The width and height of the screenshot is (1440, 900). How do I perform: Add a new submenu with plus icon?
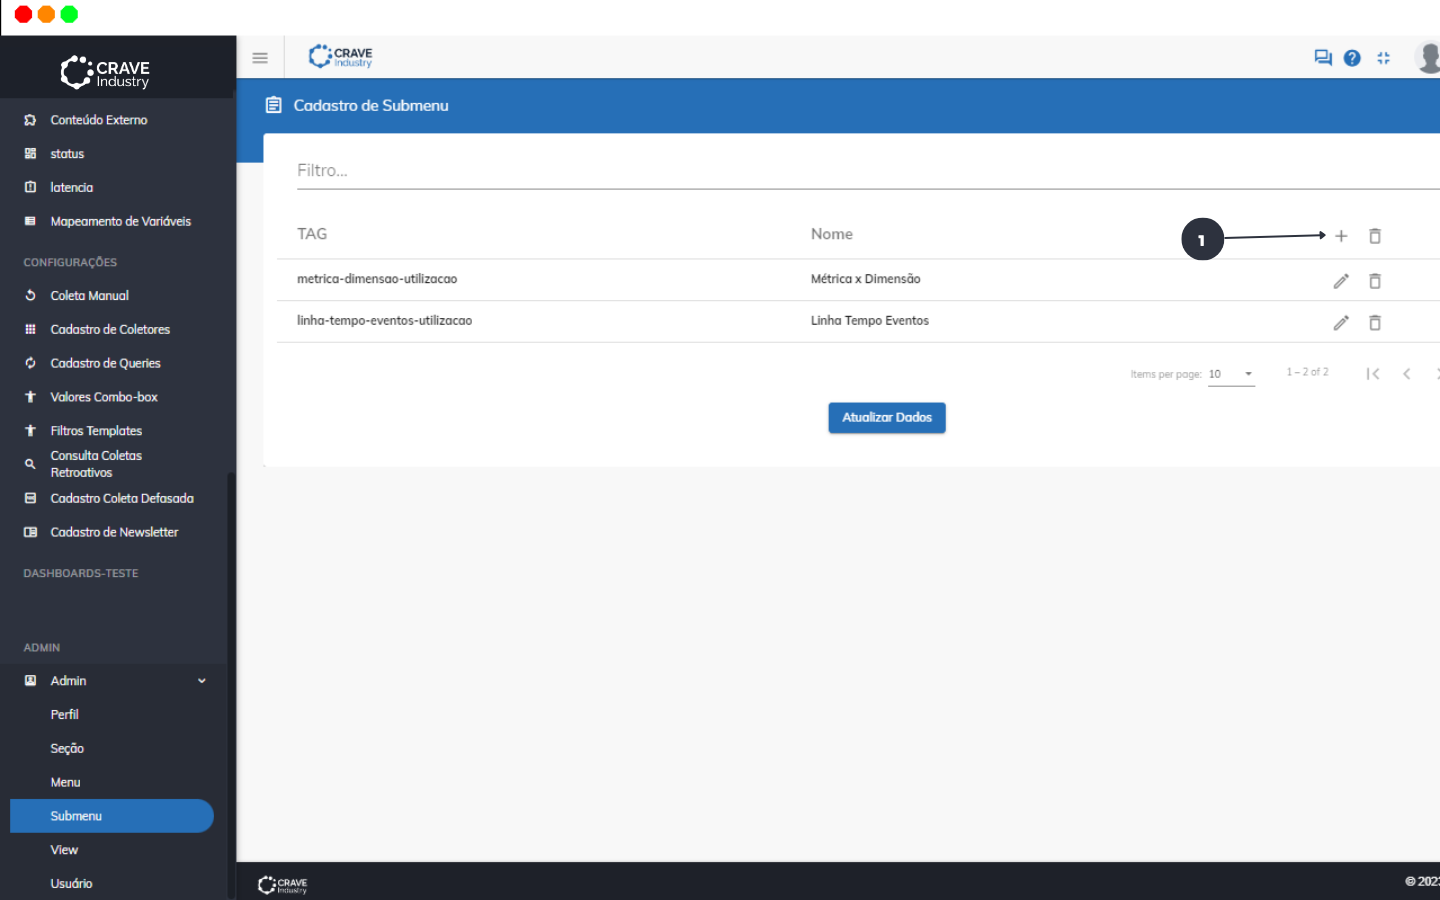point(1341,236)
